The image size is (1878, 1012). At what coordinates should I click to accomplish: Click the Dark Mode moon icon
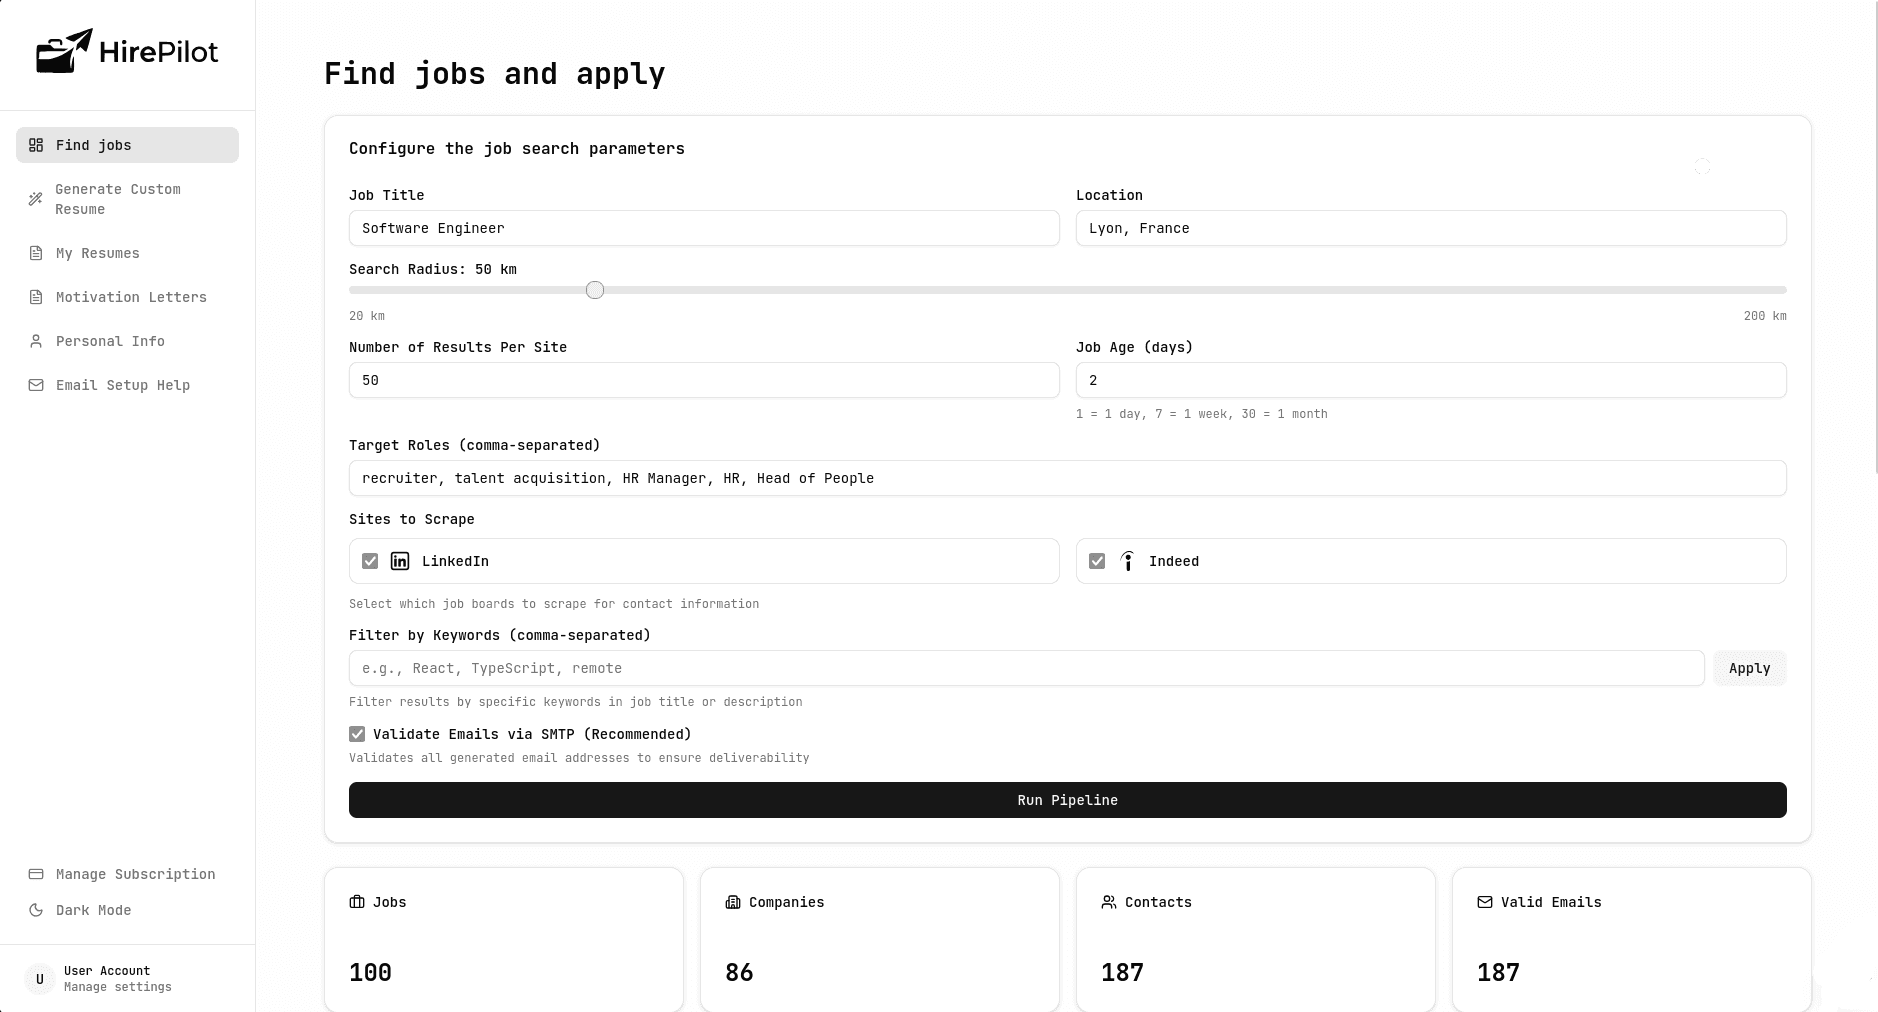(x=36, y=910)
